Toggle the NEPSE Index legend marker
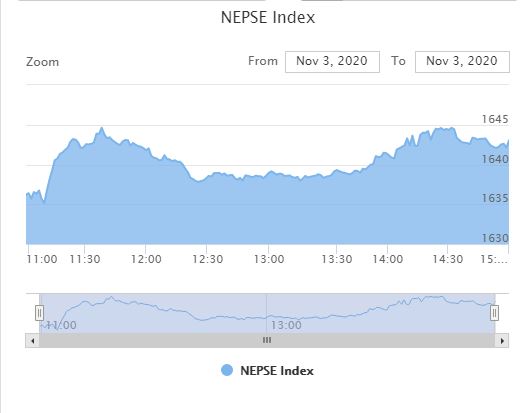This screenshot has height=413, width=529. [227, 370]
